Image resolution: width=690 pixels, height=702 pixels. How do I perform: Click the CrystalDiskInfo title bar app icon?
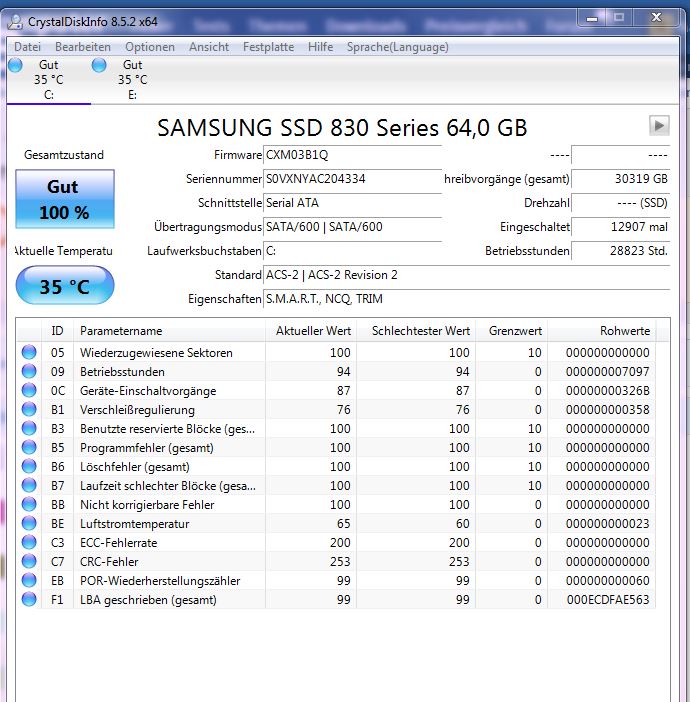[x=15, y=21]
